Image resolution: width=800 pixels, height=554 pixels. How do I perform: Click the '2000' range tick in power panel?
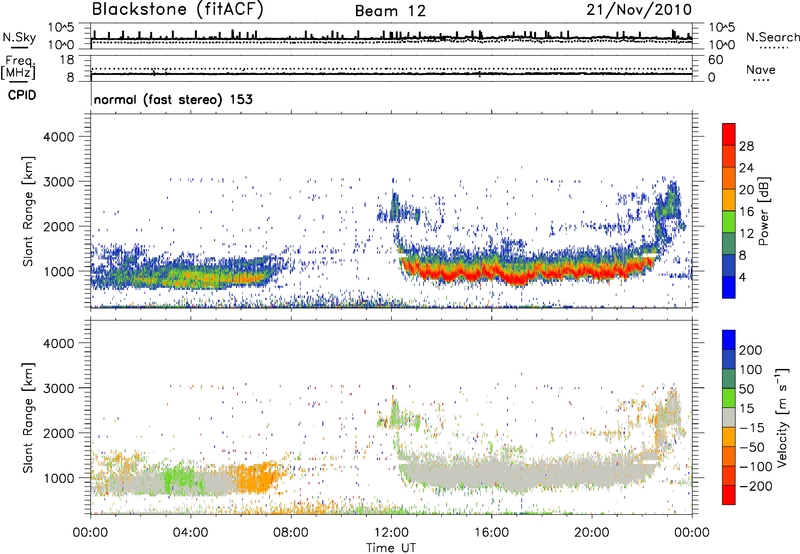click(x=58, y=226)
